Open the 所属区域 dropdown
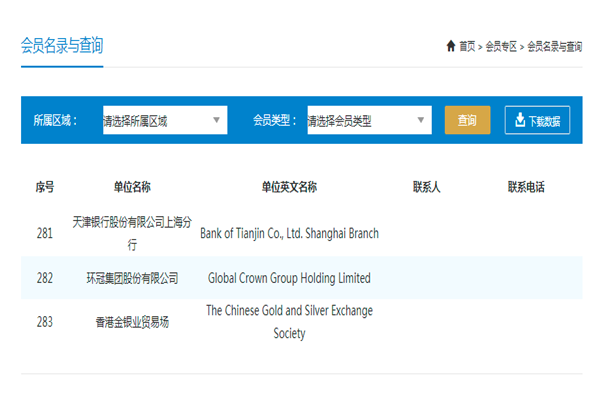The width and height of the screenshot is (600, 400). [165, 120]
